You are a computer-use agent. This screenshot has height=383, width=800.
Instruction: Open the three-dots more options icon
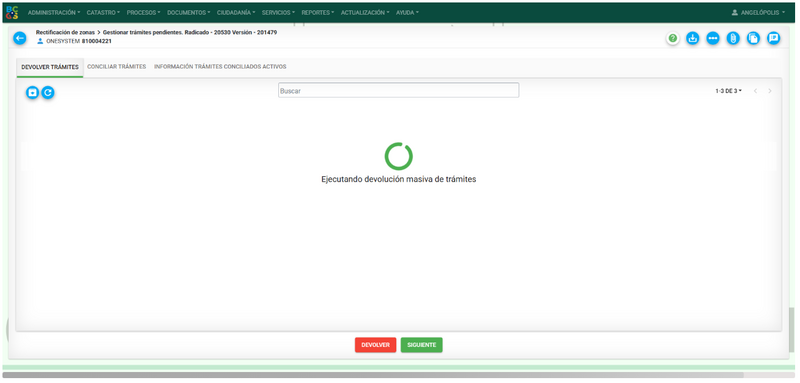click(x=713, y=38)
